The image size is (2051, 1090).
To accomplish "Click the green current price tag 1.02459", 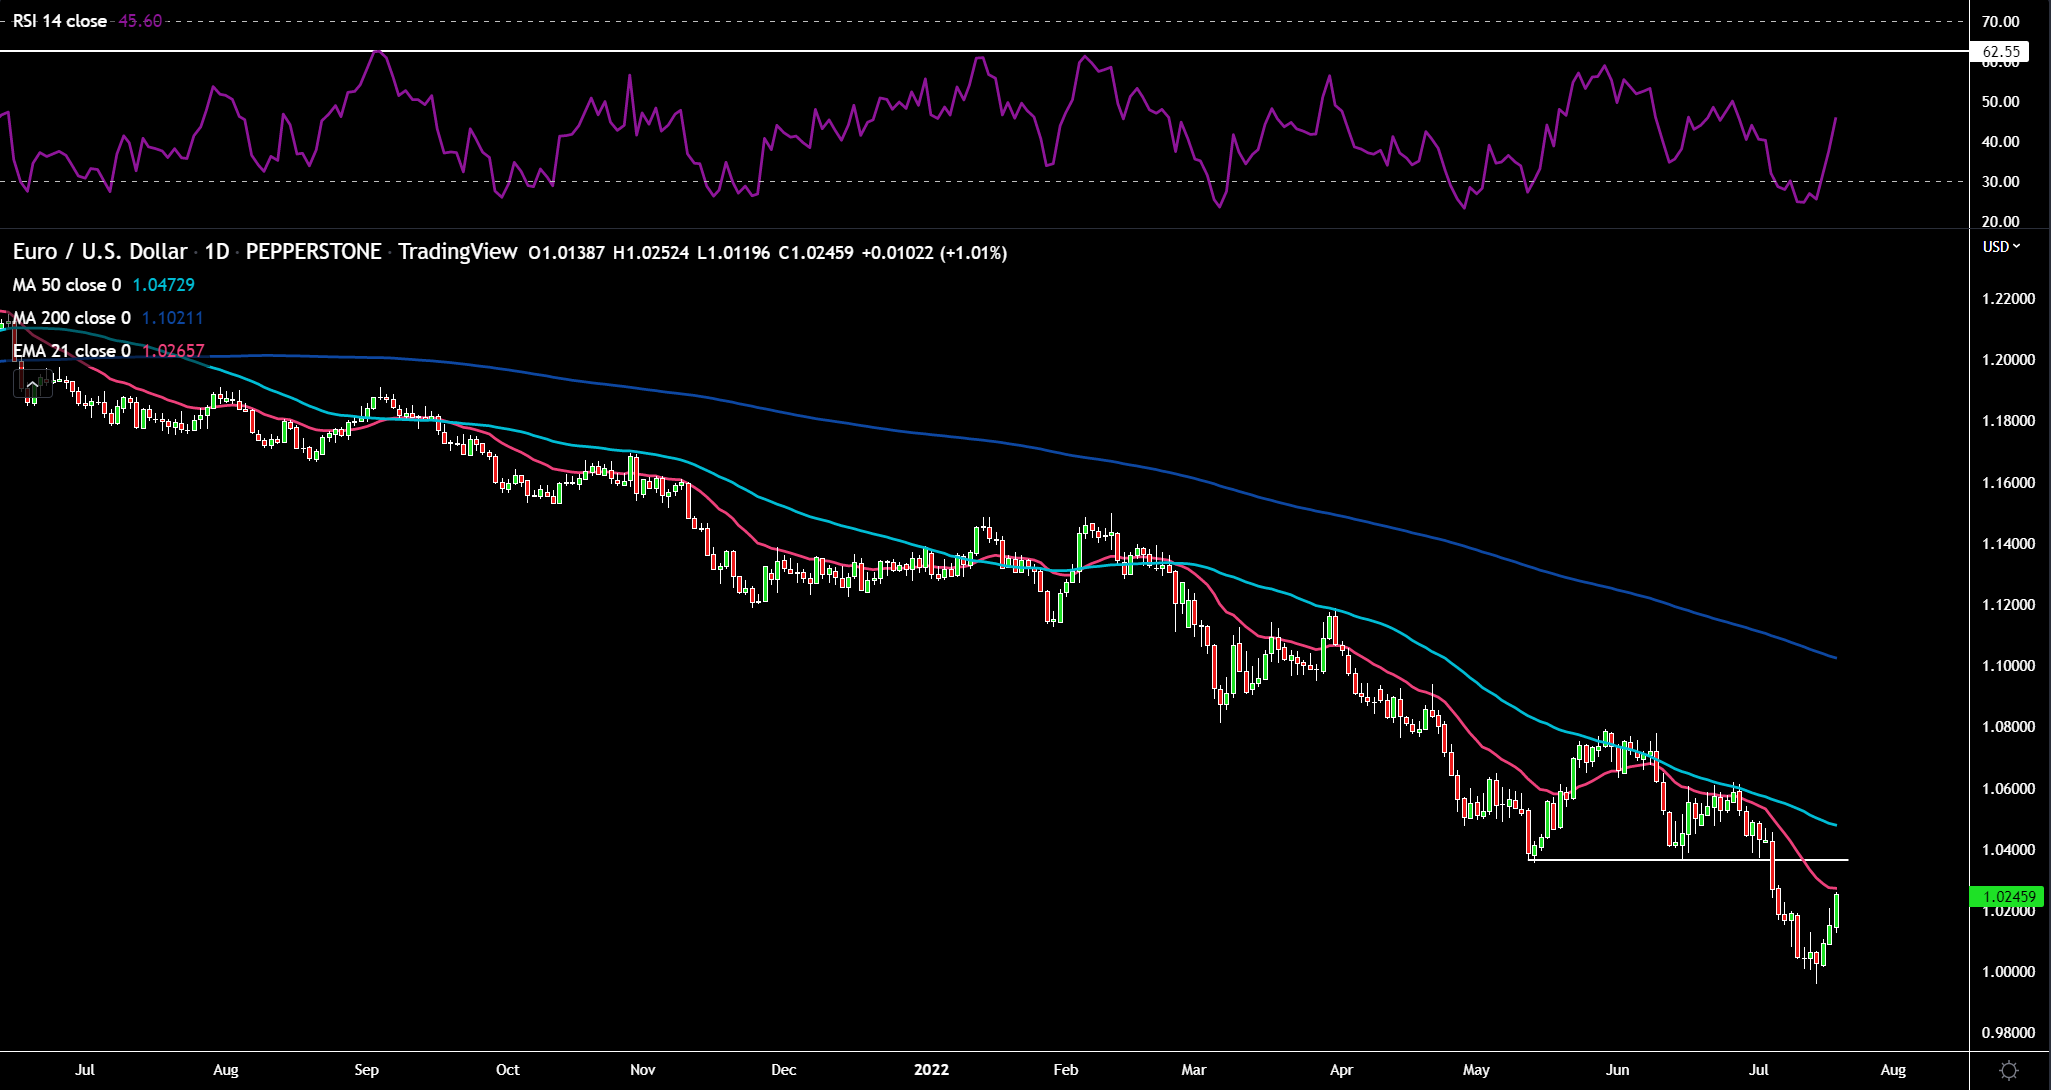I will (x=2009, y=897).
